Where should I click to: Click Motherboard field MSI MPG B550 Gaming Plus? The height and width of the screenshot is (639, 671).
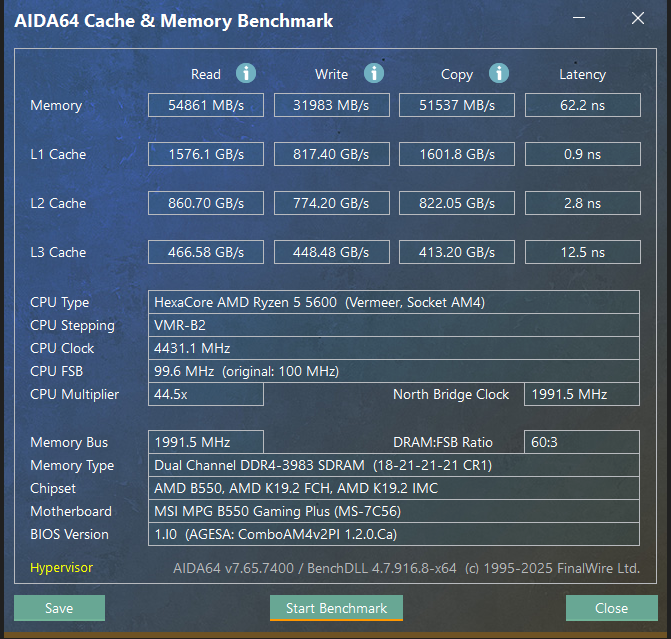tap(394, 511)
